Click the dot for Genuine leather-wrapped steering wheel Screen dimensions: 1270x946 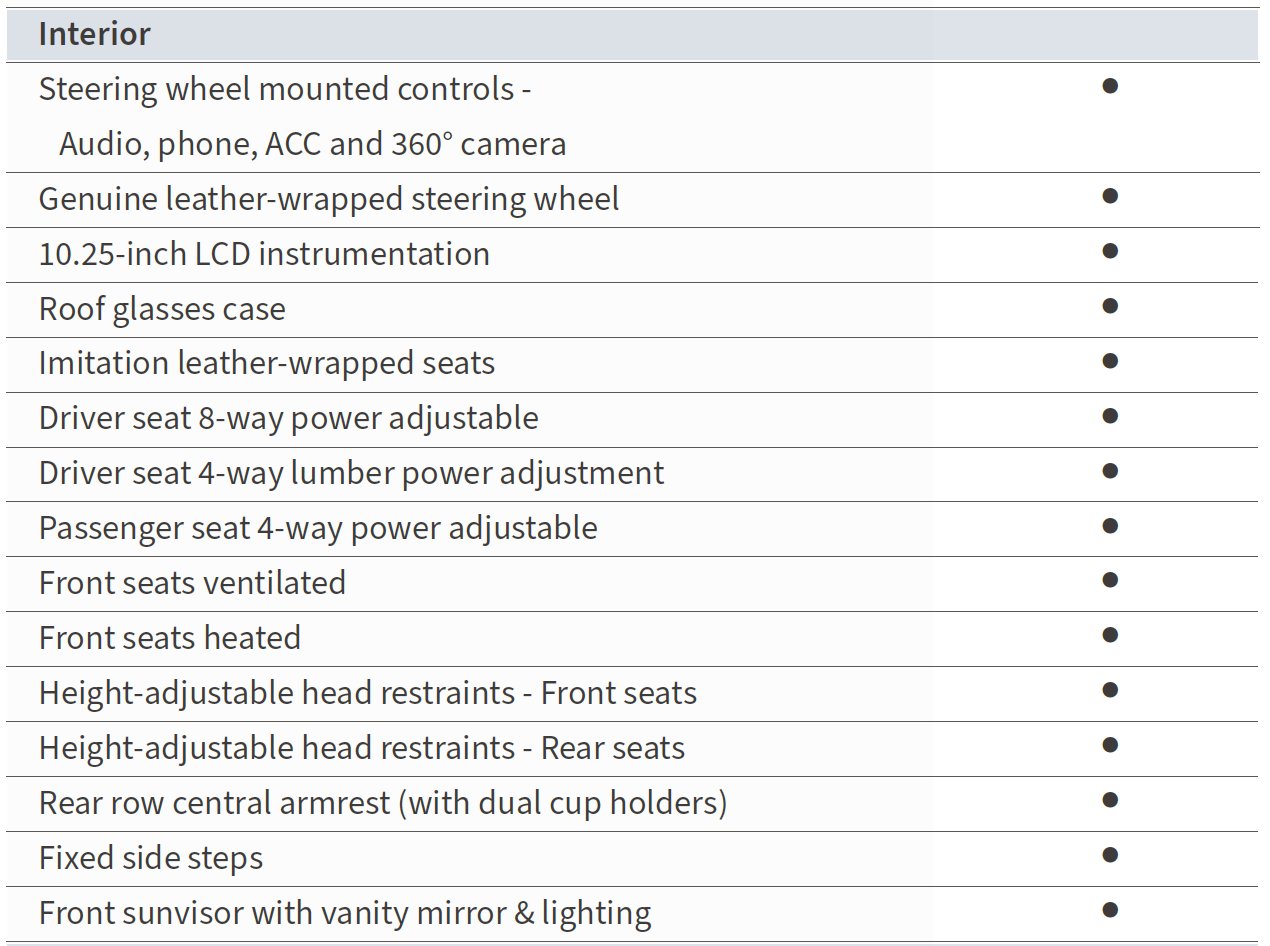(x=1109, y=196)
